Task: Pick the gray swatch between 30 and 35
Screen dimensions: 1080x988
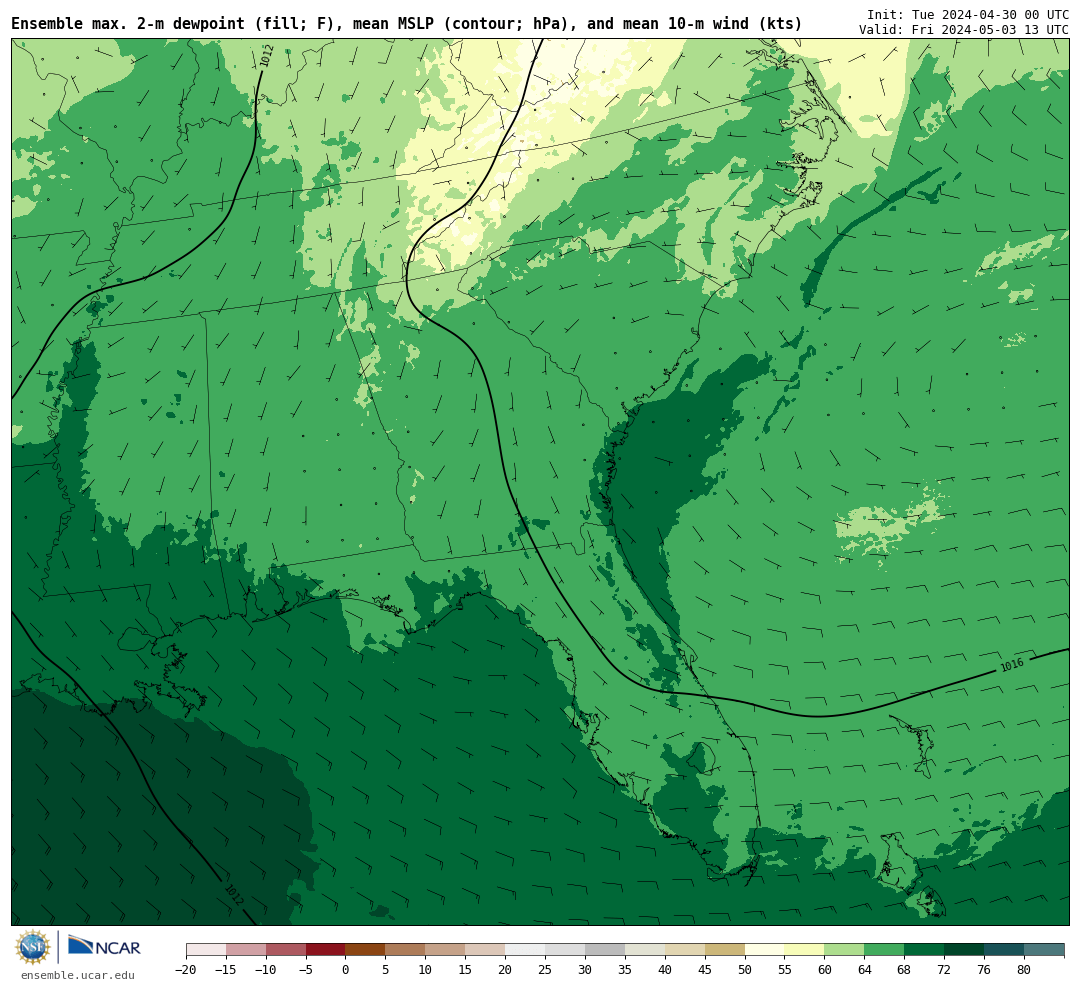Action: (x=605, y=950)
